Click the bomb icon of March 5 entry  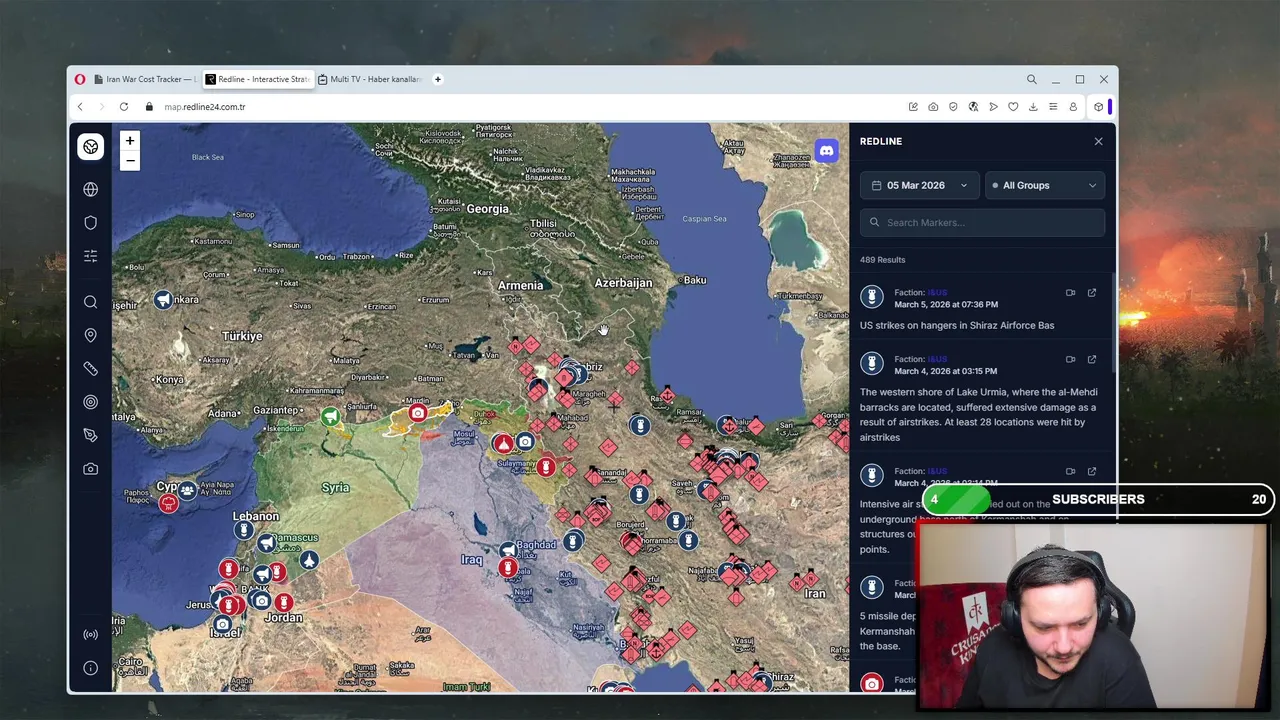(872, 297)
